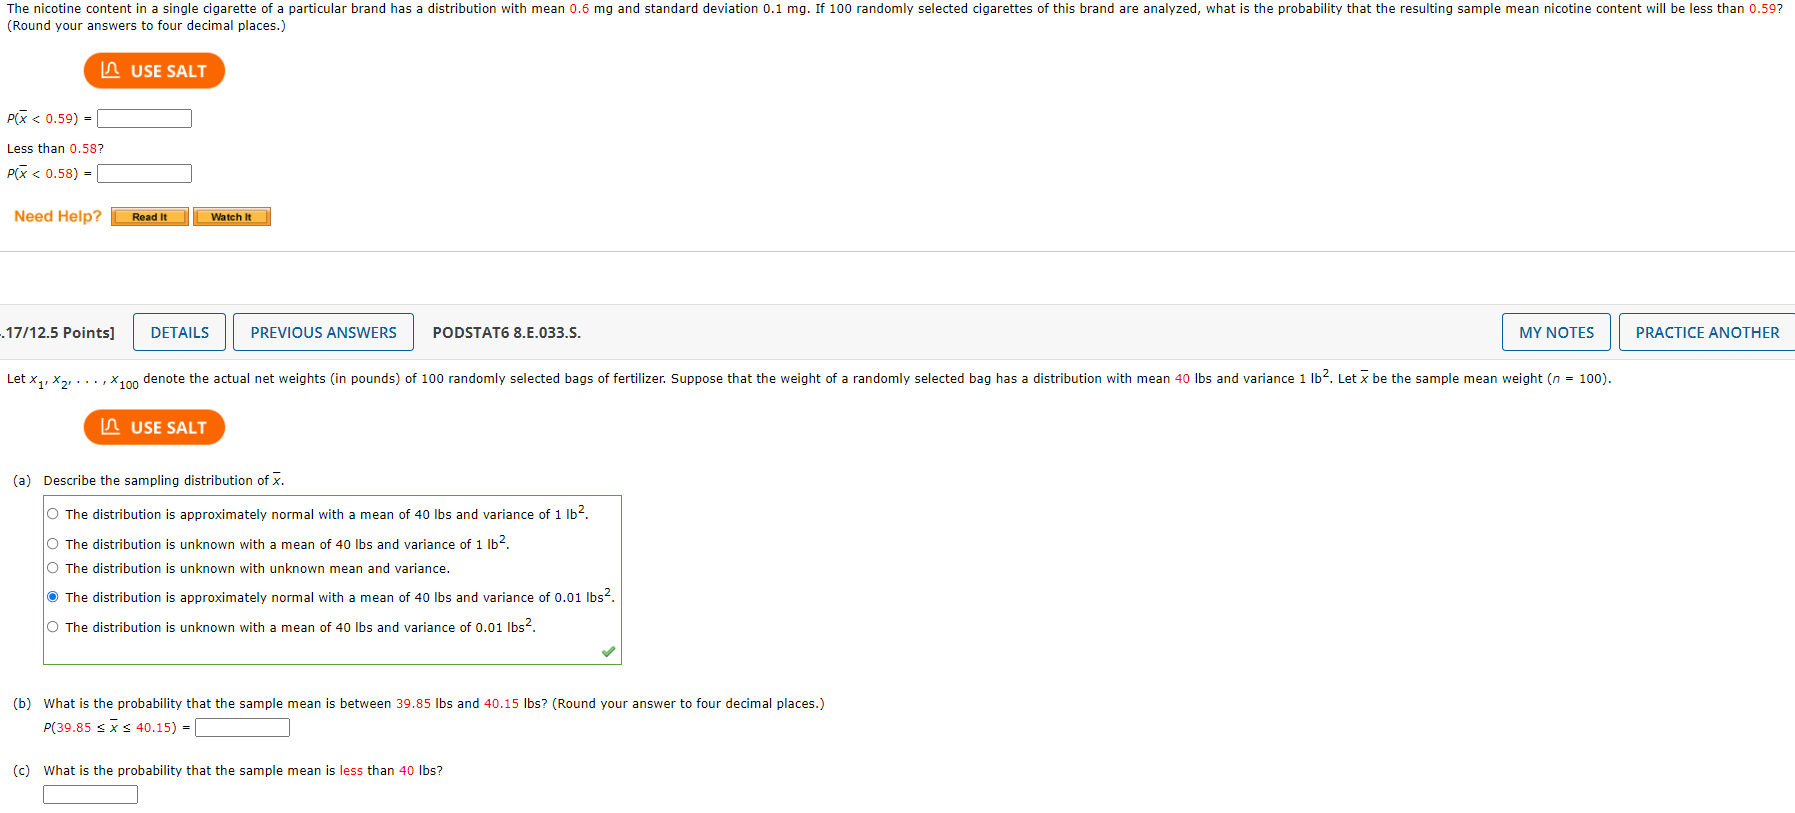Click the 'Need Help?' label
1795x813 pixels.
click(x=58, y=216)
